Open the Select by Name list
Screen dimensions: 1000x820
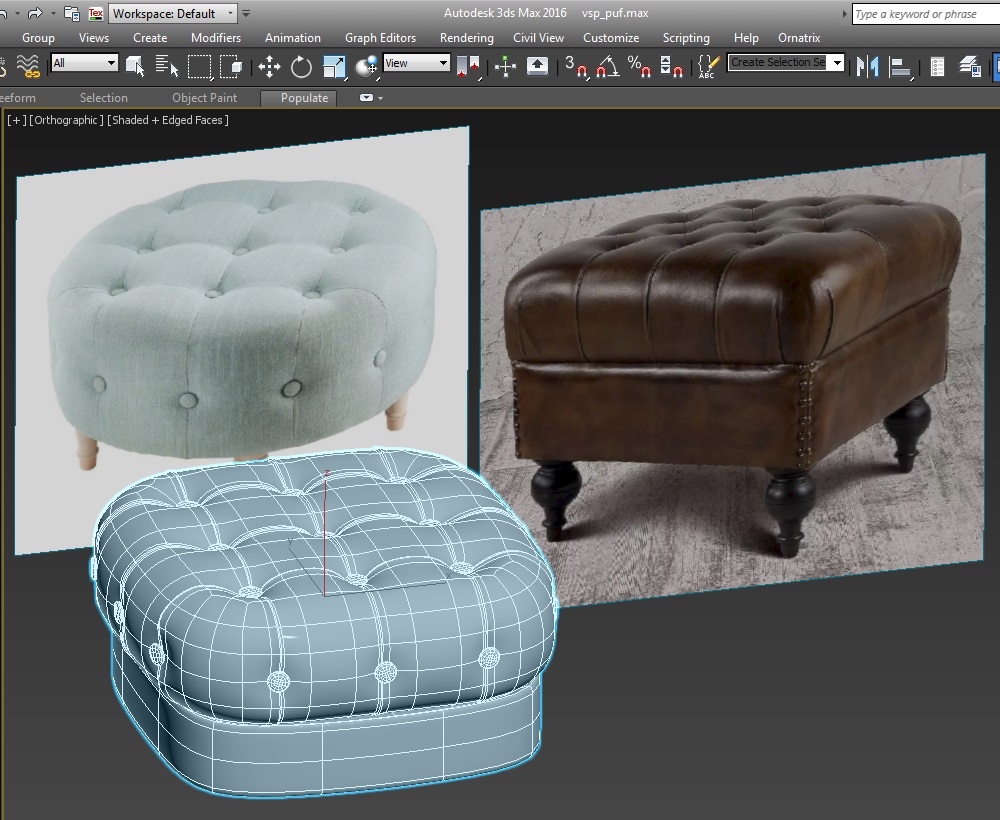pos(166,67)
